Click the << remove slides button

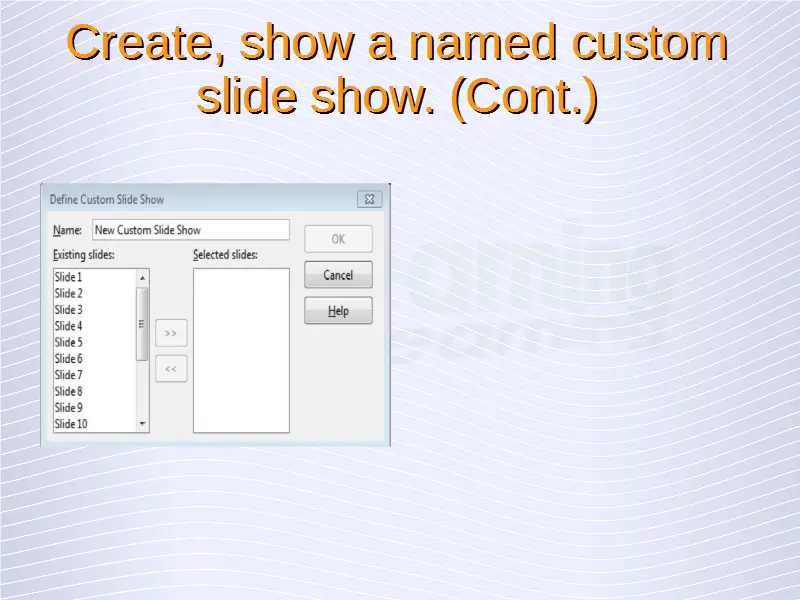171,369
